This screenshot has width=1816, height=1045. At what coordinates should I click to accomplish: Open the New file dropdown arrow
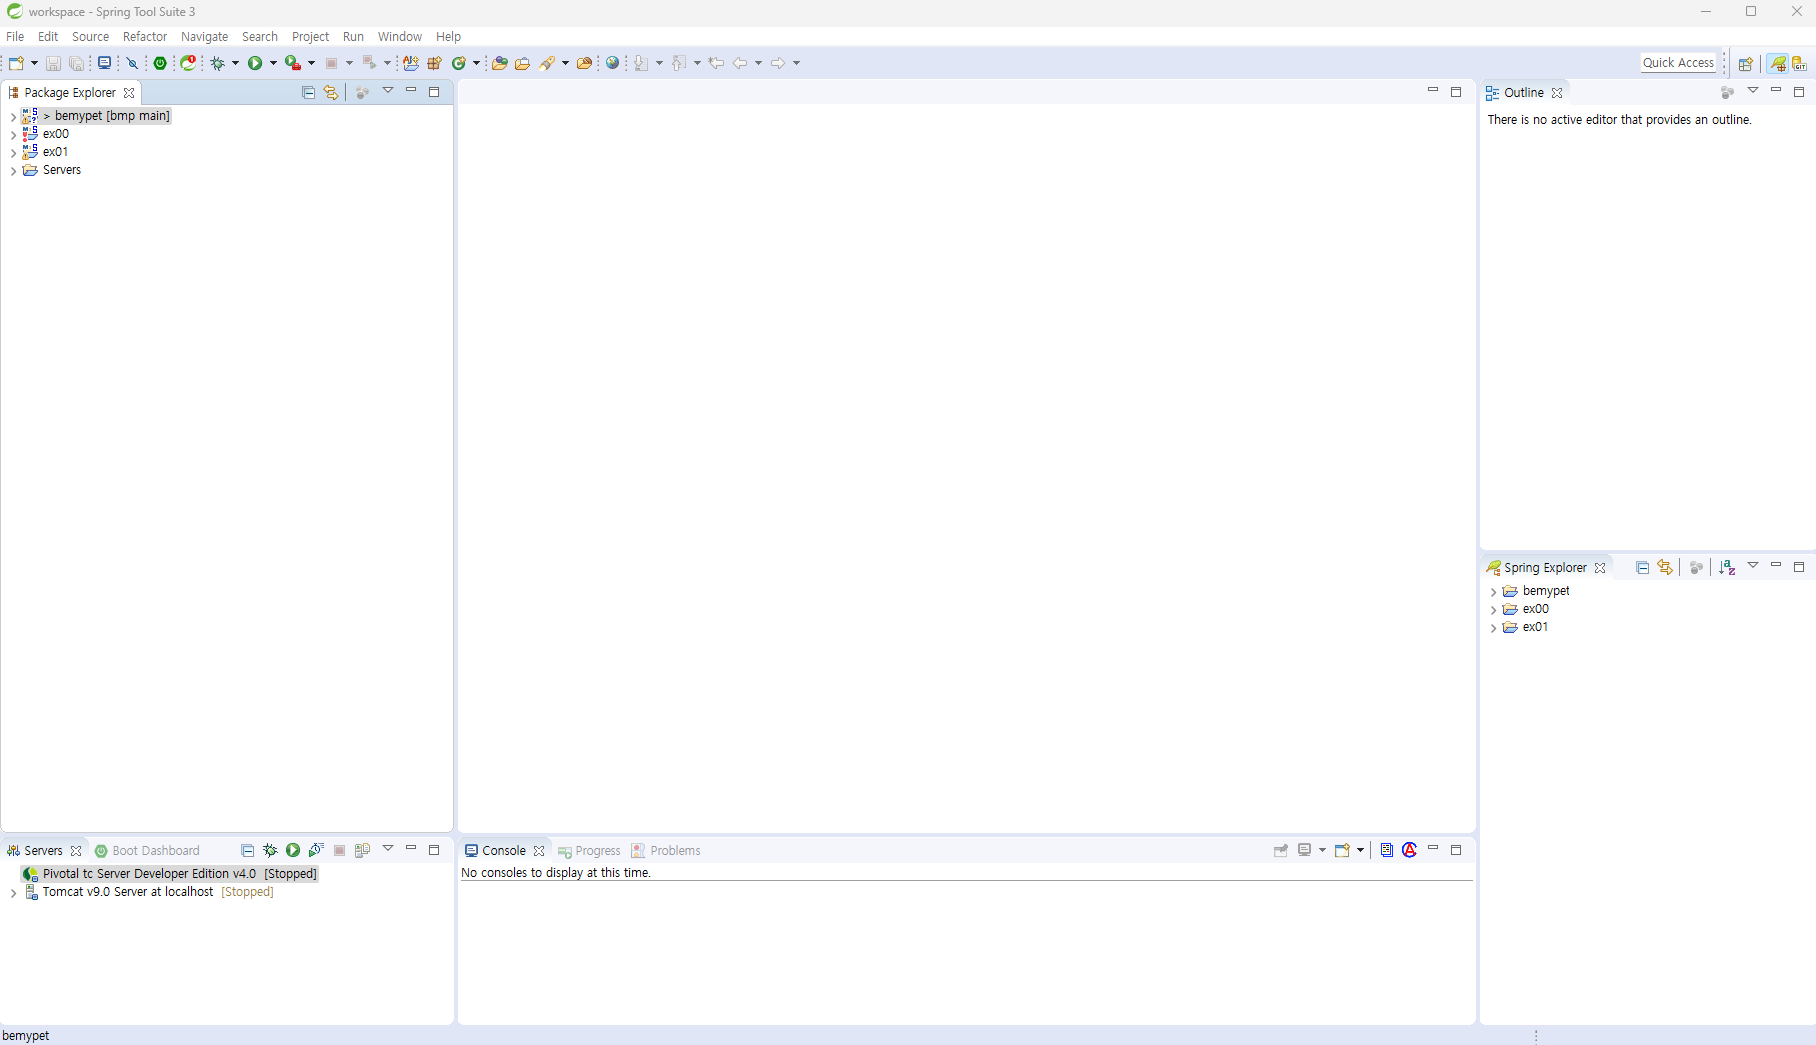pos(34,63)
